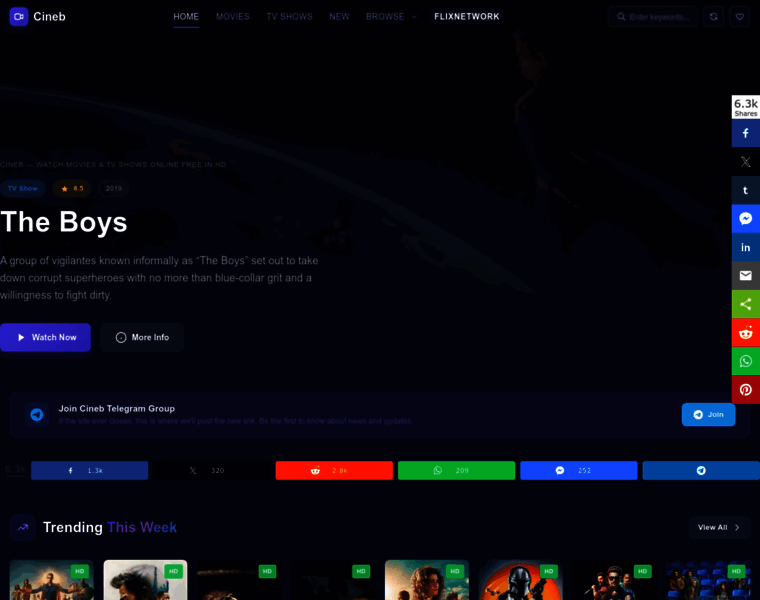
Task: Click the Watch Now button
Action: click(45, 337)
